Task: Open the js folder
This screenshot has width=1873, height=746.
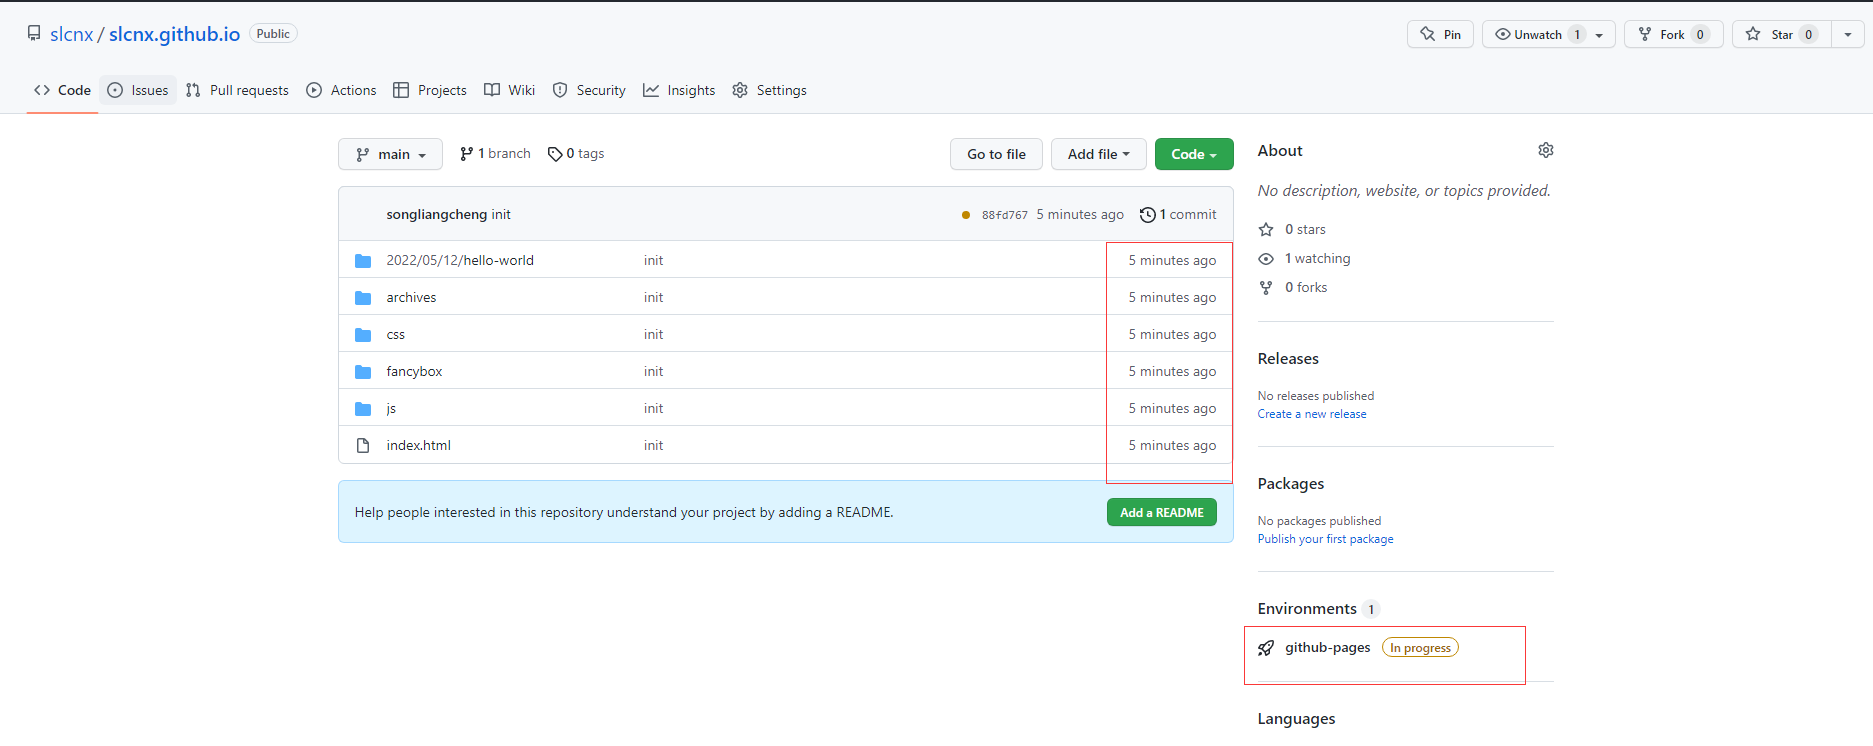Action: tap(391, 408)
